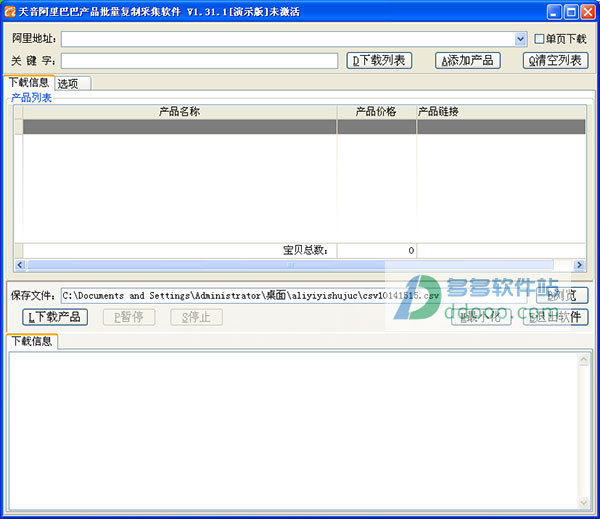600x519 pixels.
Task: Click the B浏览 browse button
Action: [562, 295]
